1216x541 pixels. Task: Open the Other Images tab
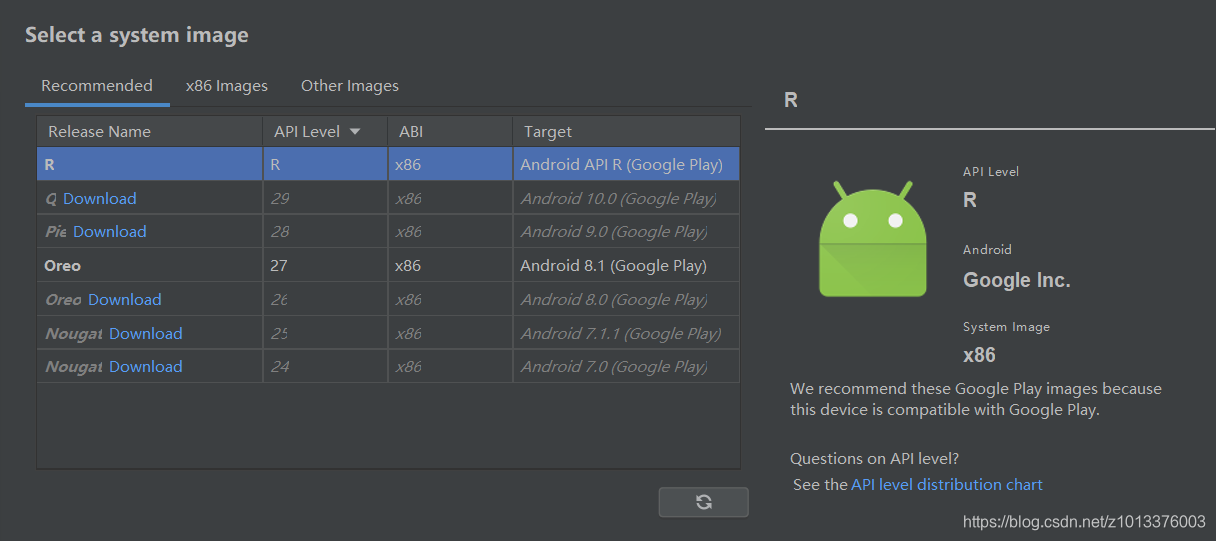tap(350, 86)
